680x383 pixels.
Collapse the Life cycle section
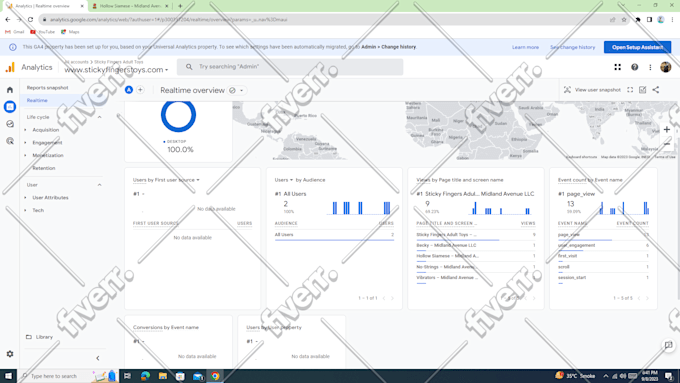pyautogui.click(x=99, y=117)
